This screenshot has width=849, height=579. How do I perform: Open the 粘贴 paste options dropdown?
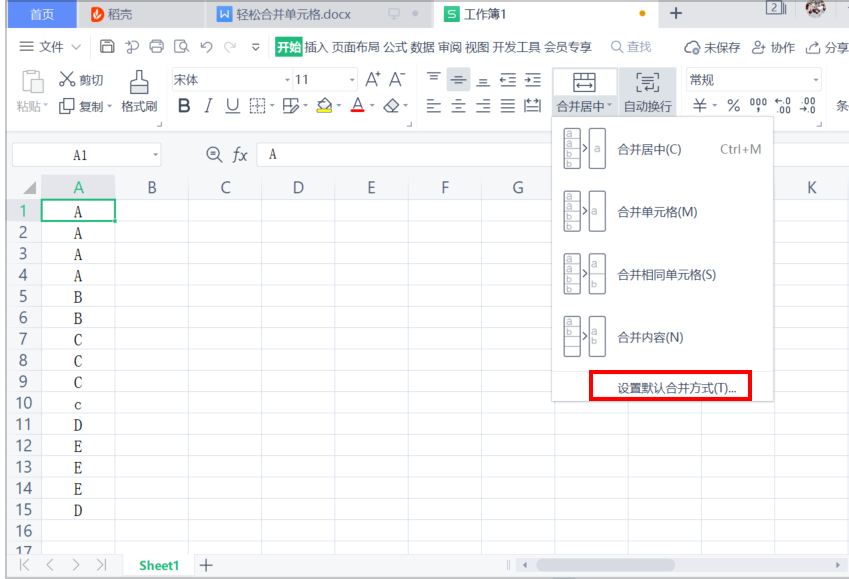[x=46, y=106]
